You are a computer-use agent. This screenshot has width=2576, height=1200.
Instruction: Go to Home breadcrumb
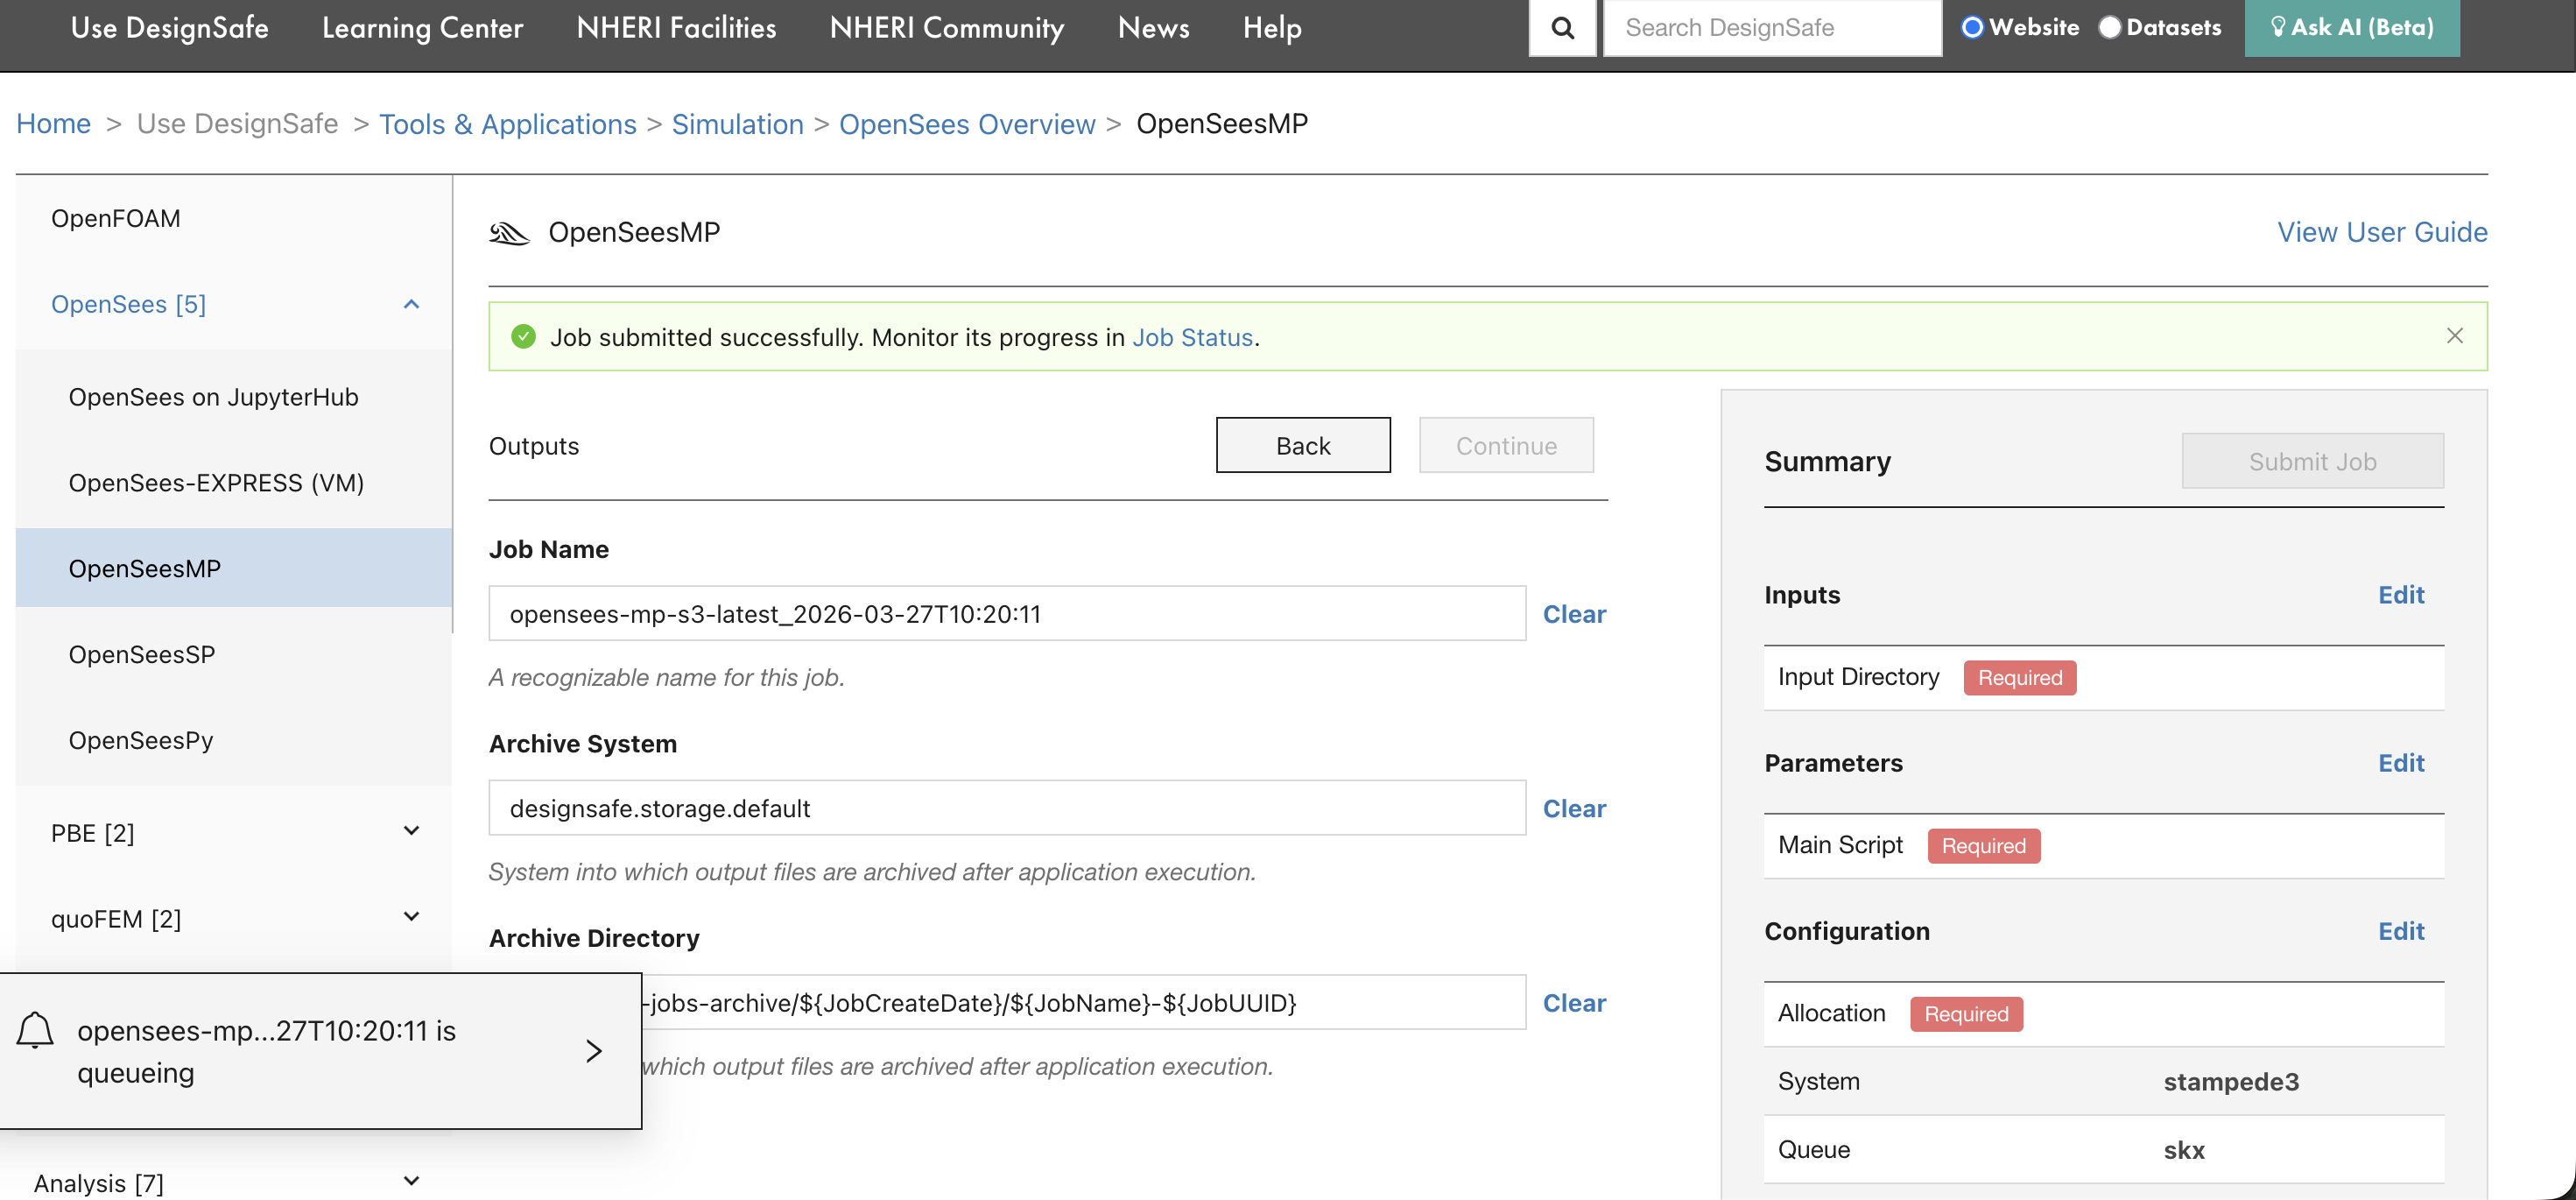click(53, 124)
